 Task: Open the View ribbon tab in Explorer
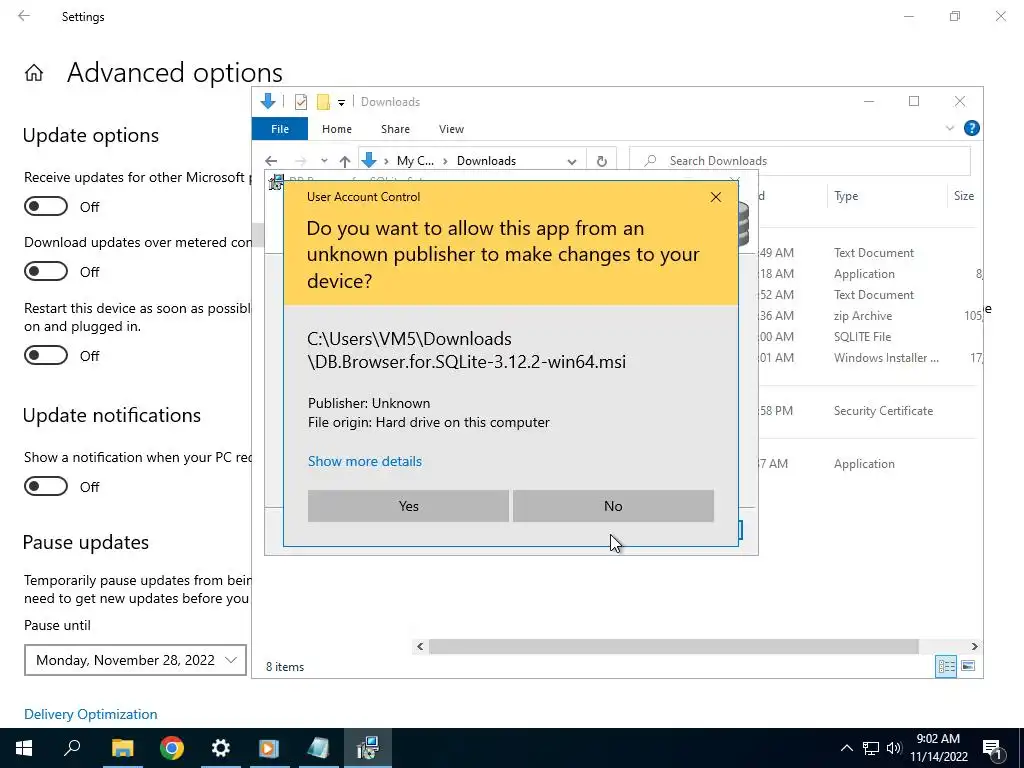click(x=451, y=129)
